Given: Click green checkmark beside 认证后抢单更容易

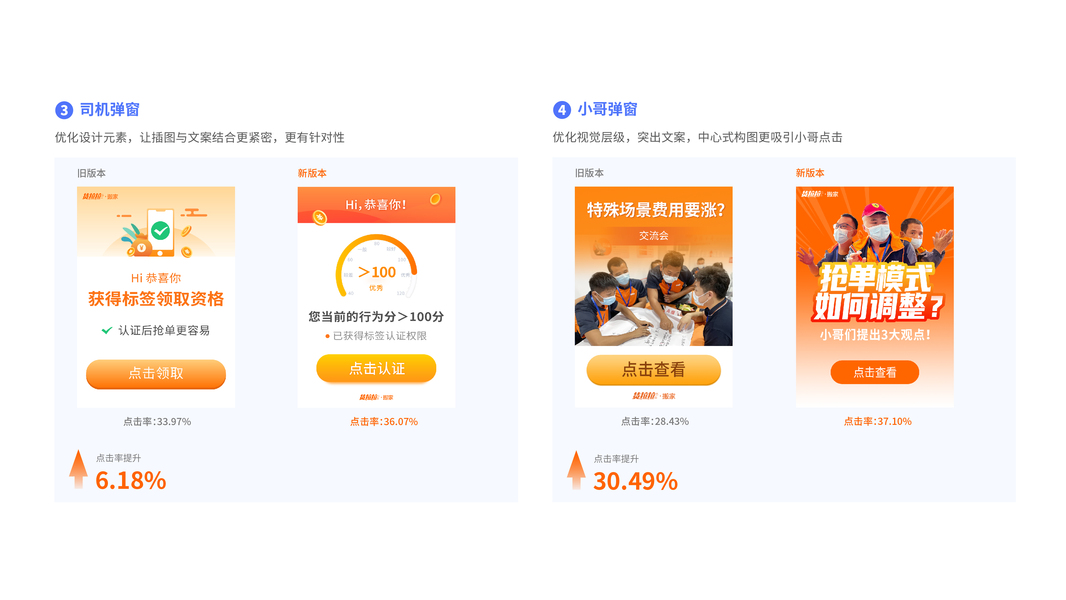Looking at the screenshot, I should [x=107, y=330].
